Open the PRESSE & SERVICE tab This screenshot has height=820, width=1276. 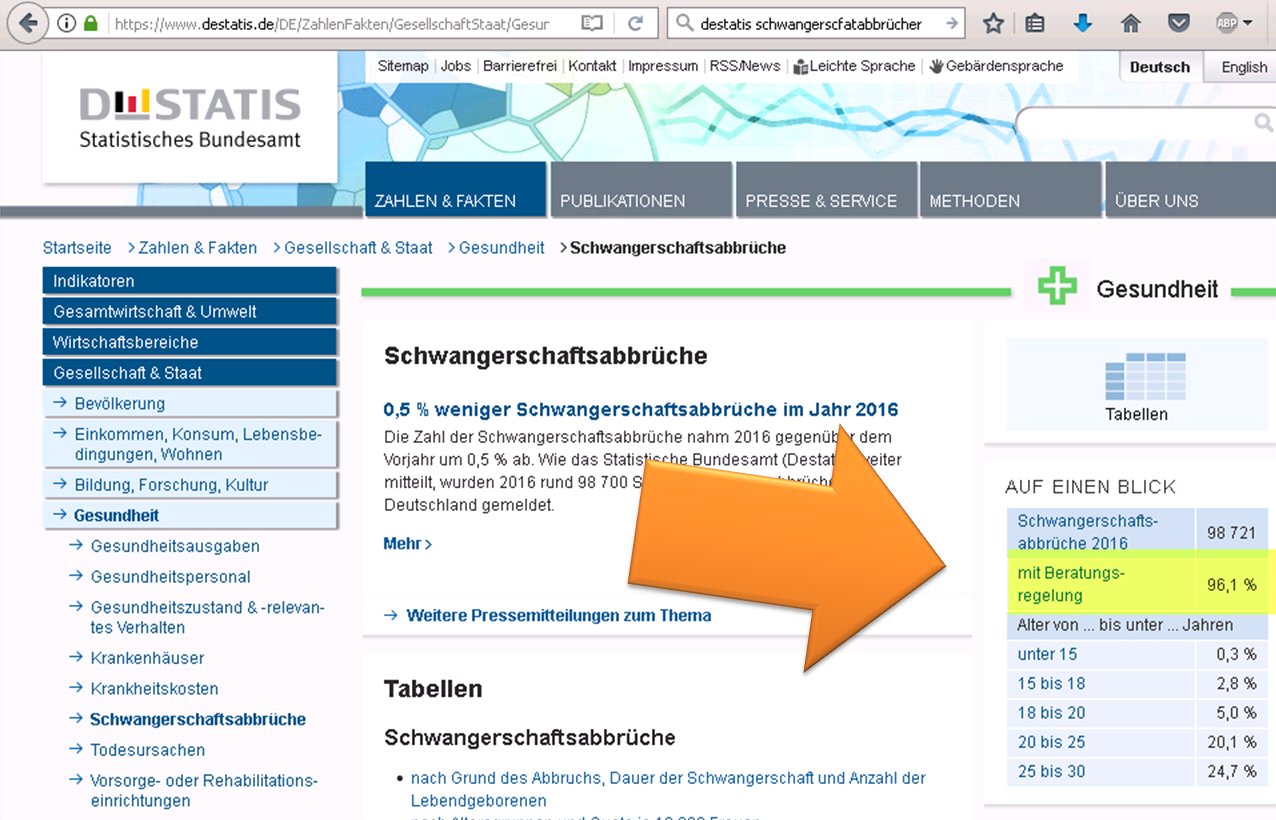click(826, 189)
